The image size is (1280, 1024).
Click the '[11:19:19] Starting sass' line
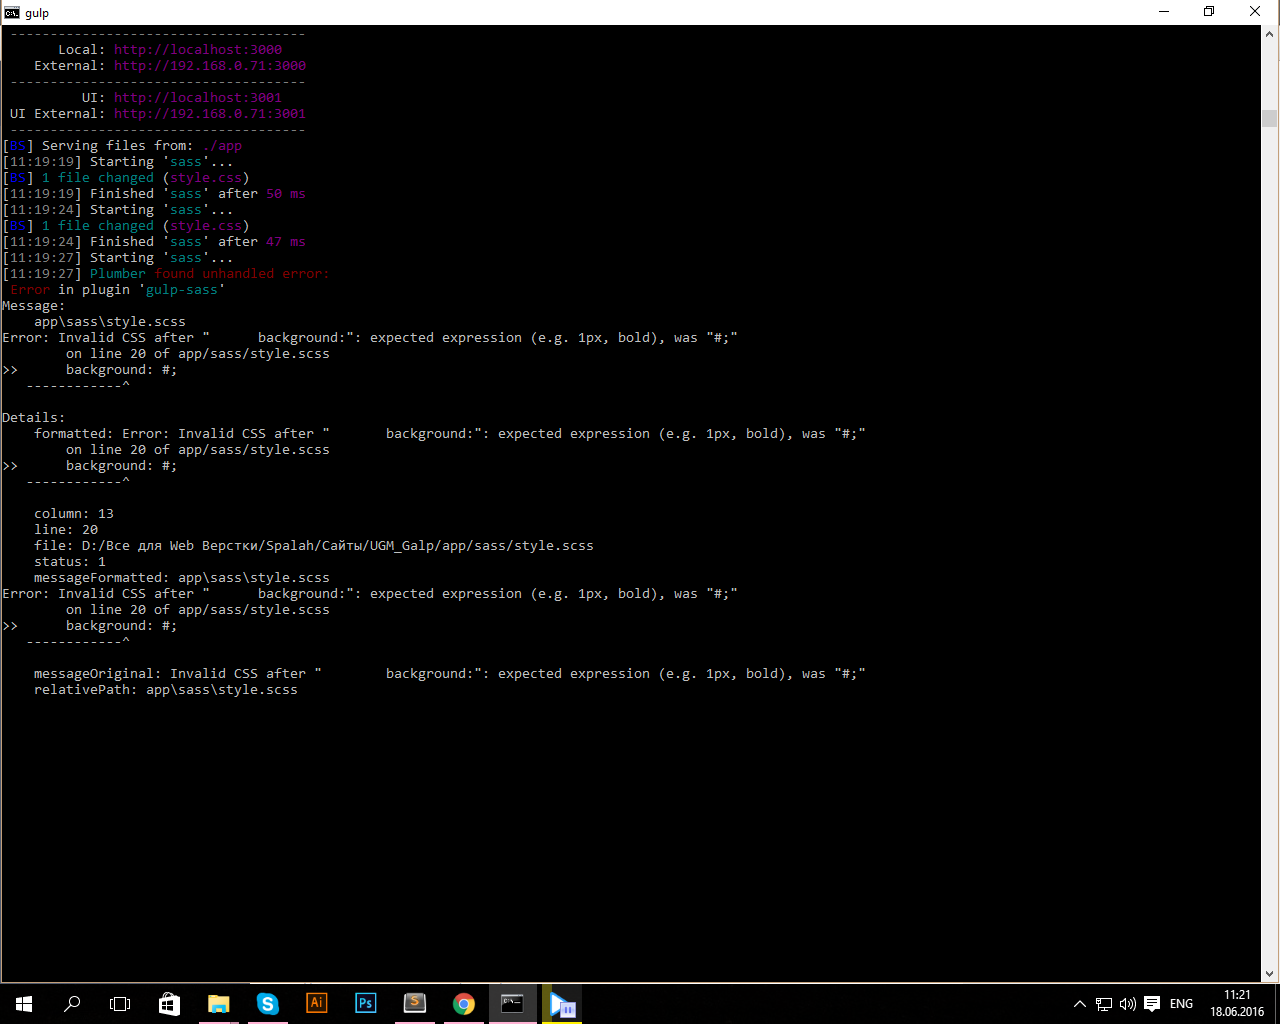118,162
